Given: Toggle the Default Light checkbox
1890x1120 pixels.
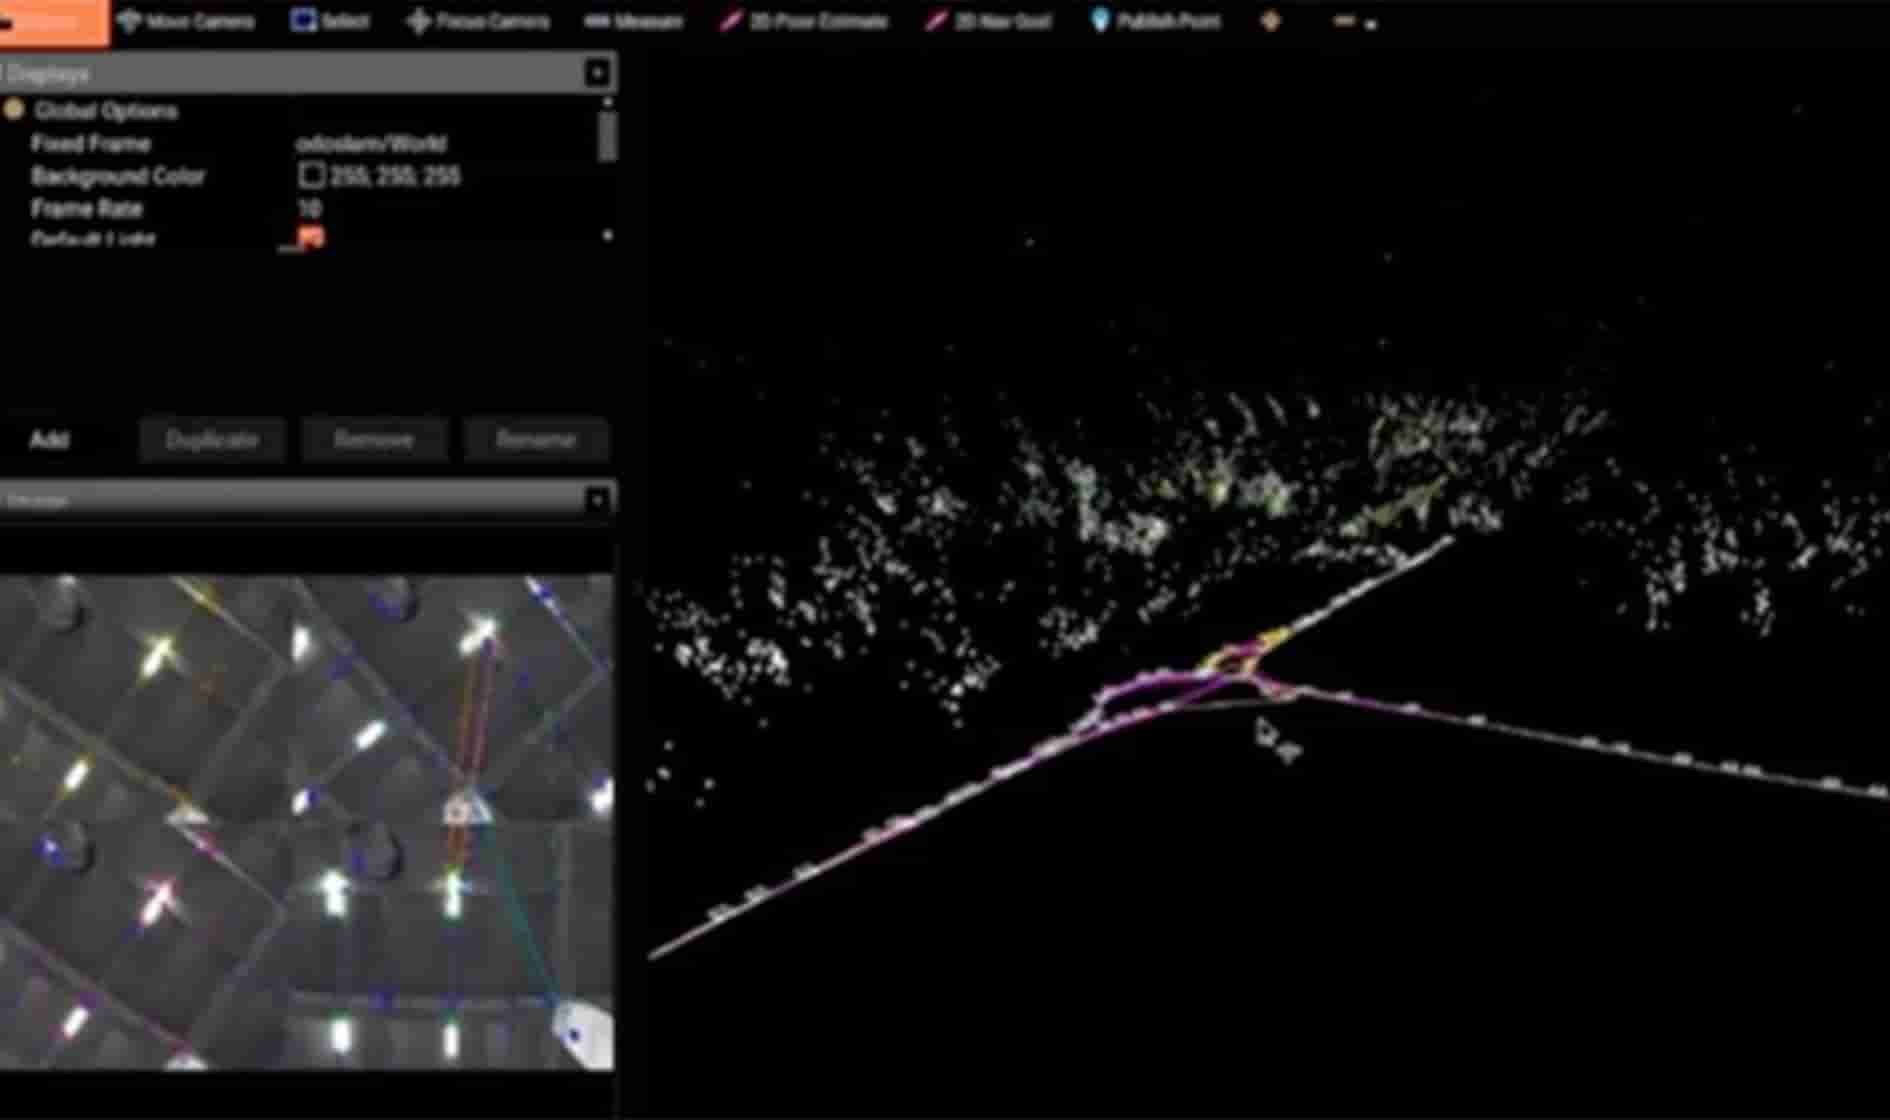Looking at the screenshot, I should pos(311,238).
